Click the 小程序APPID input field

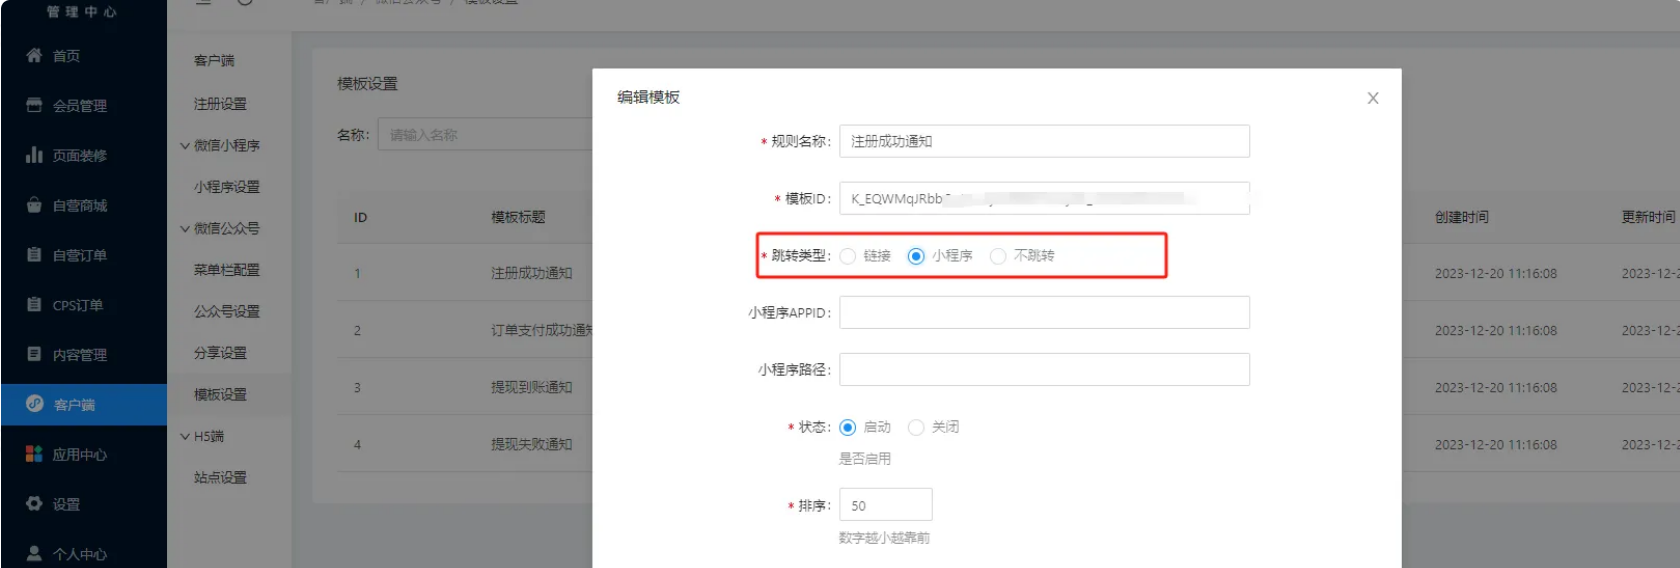pyautogui.click(x=1044, y=312)
